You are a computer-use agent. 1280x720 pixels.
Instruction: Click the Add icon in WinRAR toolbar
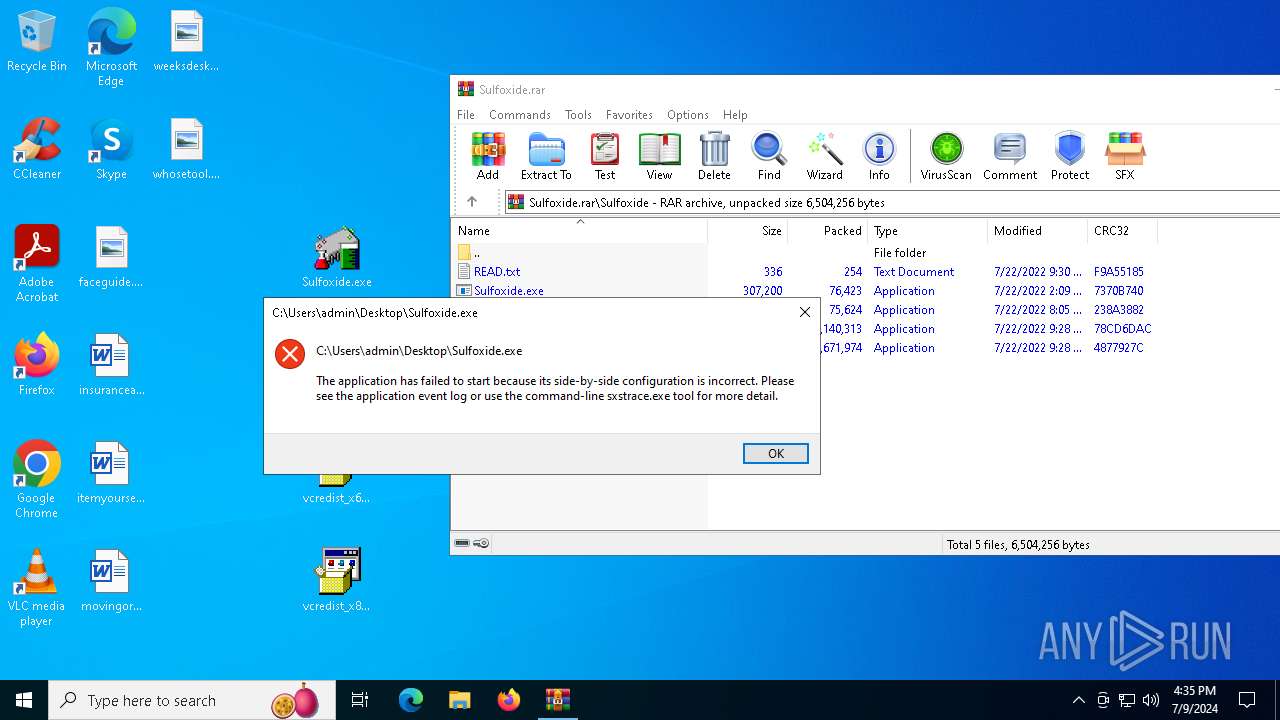point(488,156)
